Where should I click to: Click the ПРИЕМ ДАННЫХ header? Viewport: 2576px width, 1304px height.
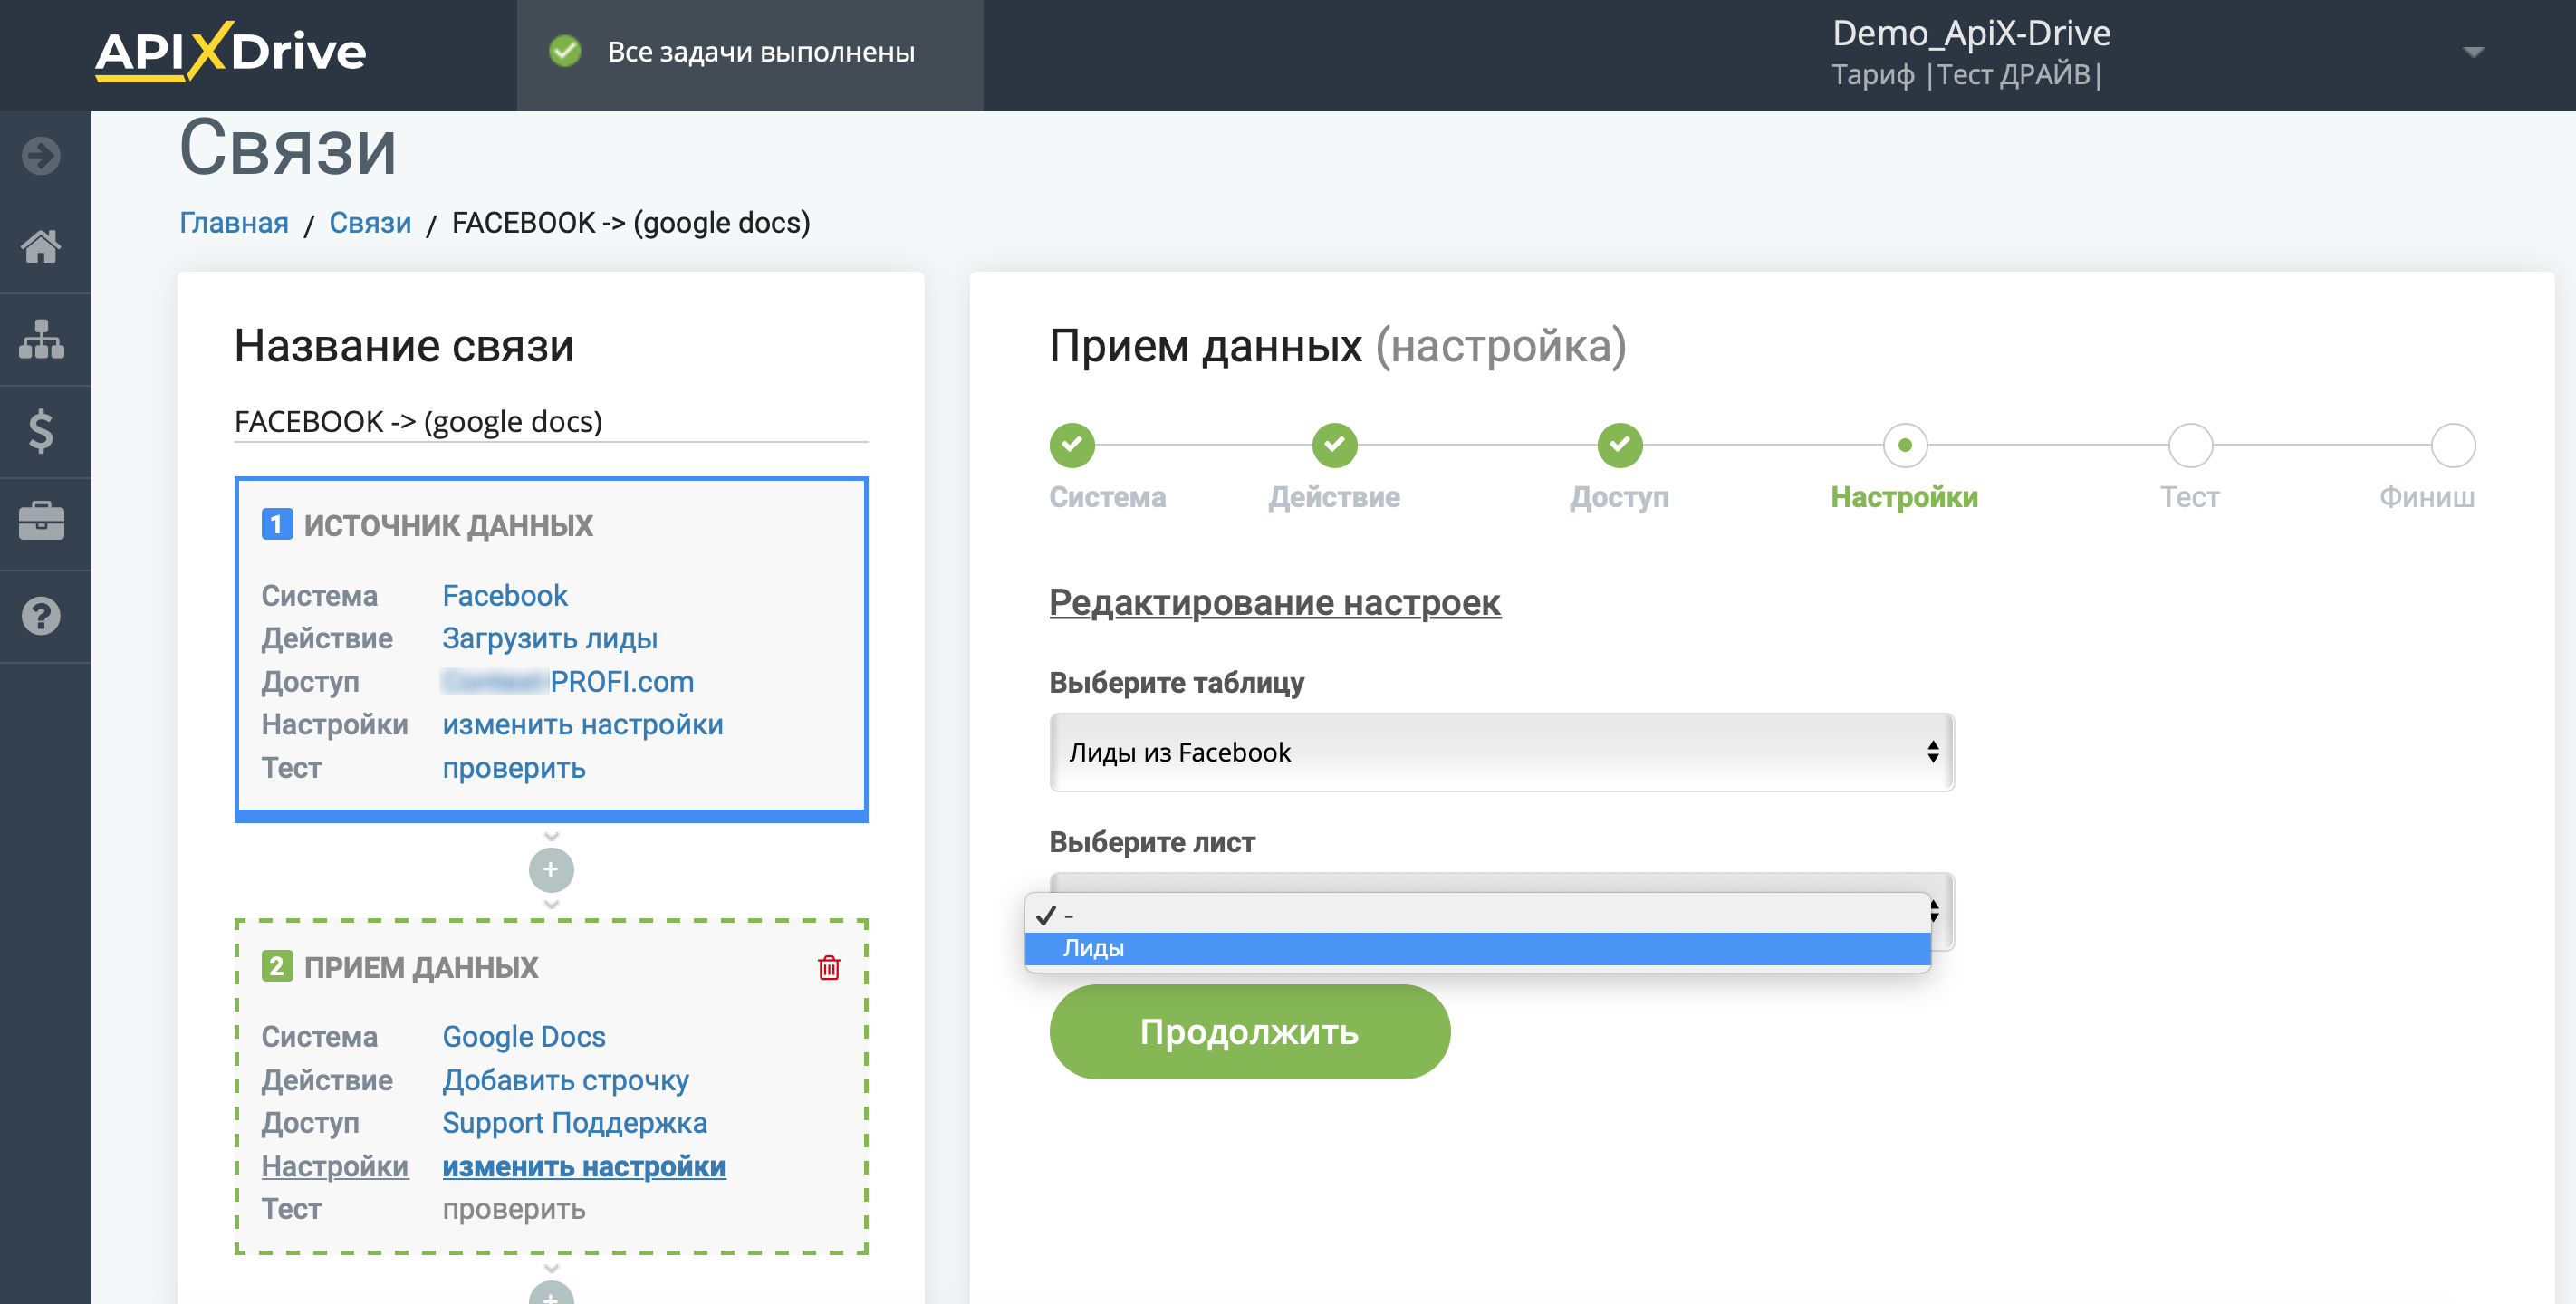point(420,967)
